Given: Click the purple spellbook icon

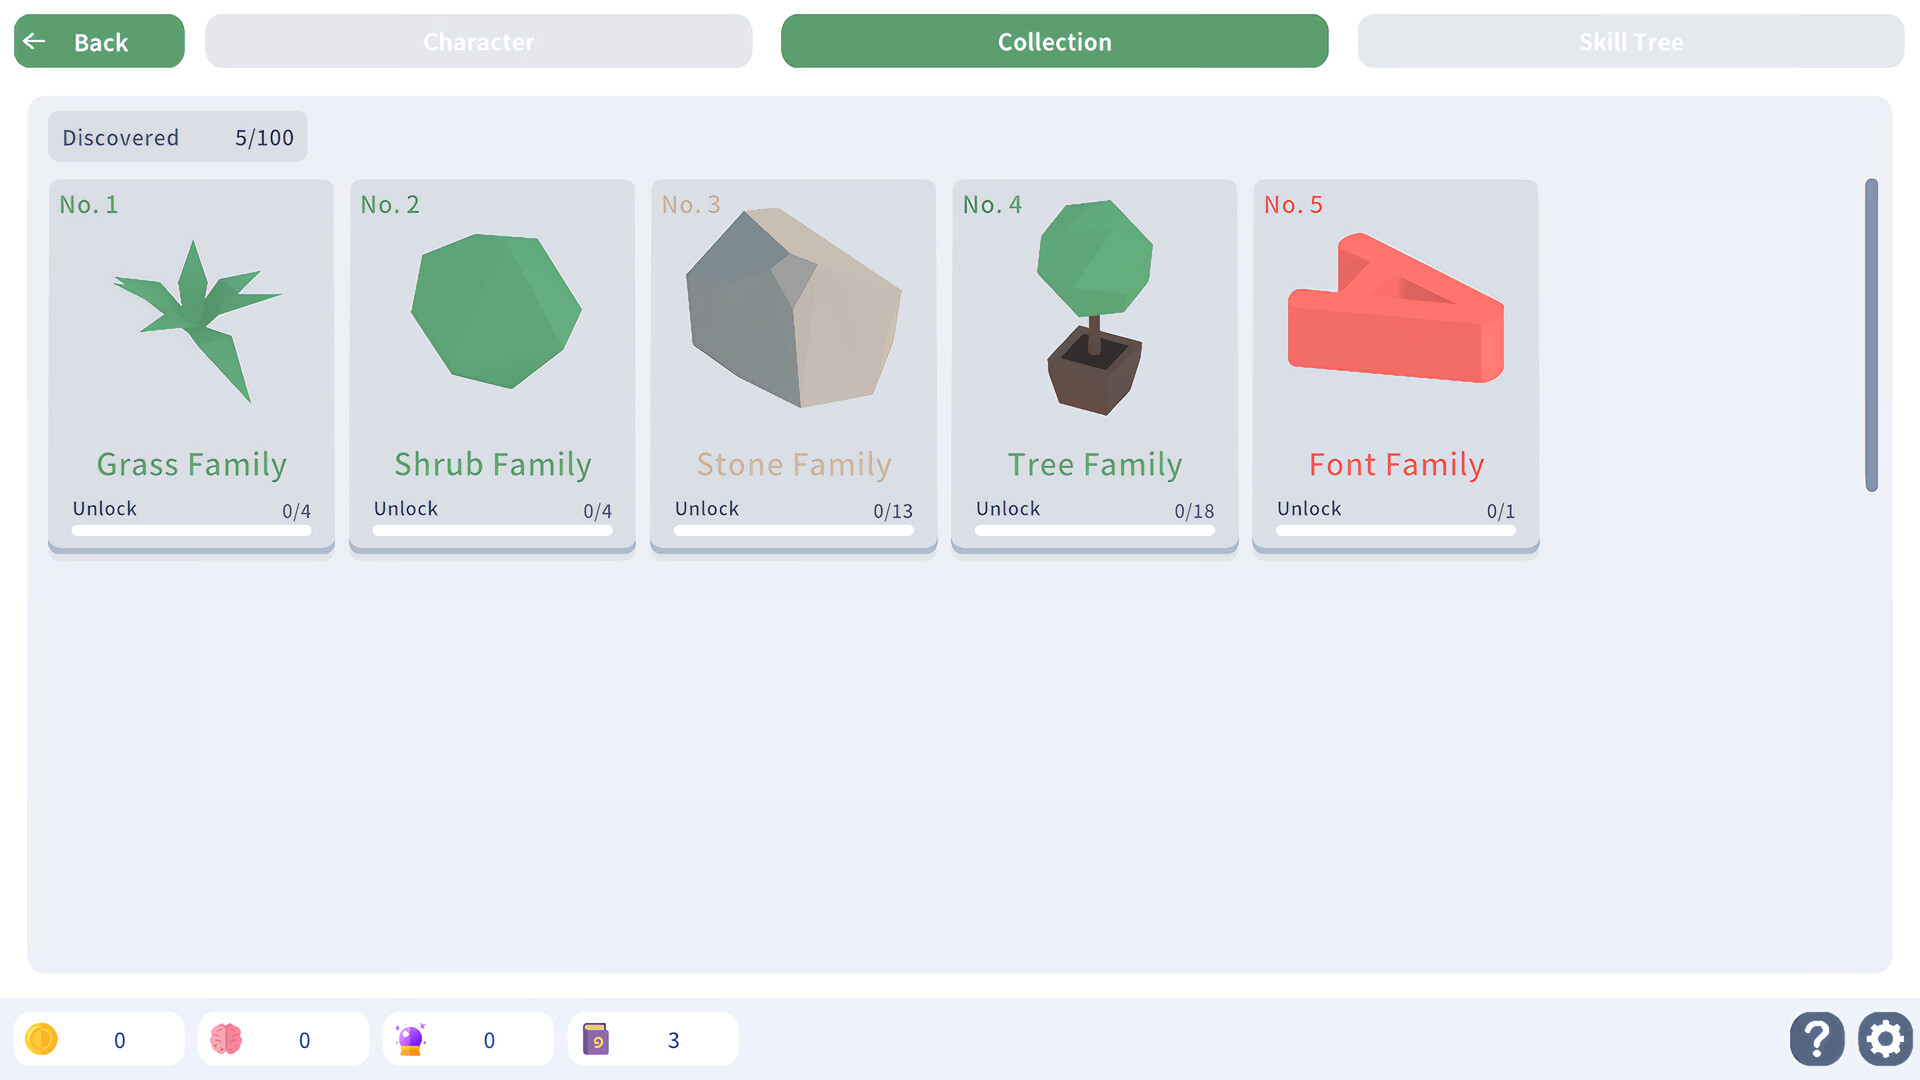Looking at the screenshot, I should (596, 1040).
